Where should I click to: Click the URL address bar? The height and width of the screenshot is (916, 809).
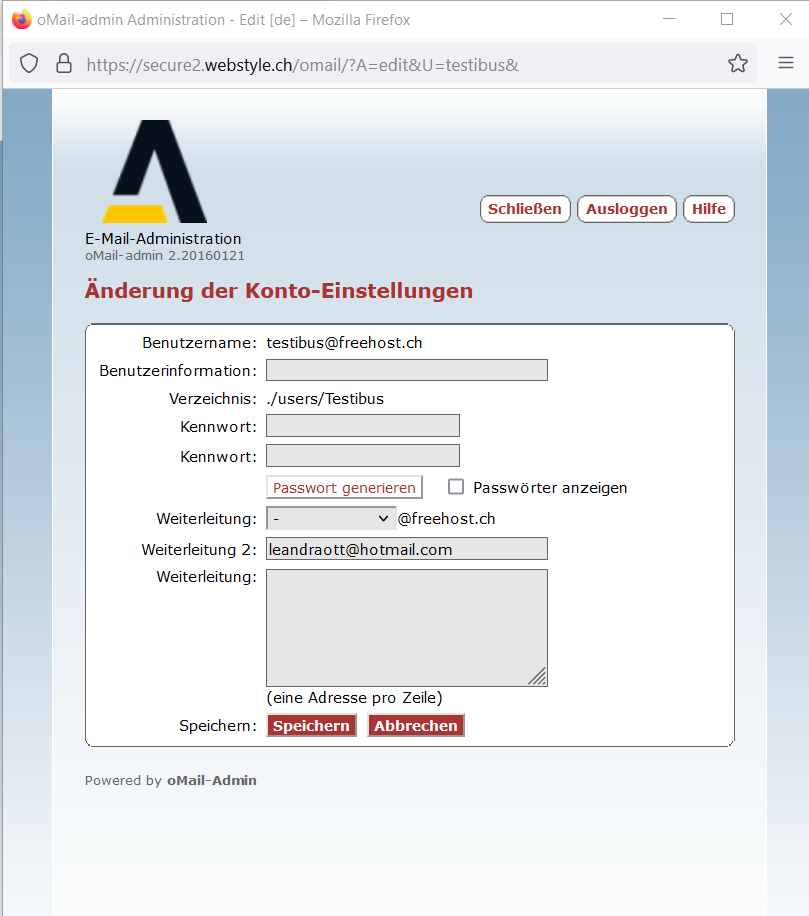(400, 64)
